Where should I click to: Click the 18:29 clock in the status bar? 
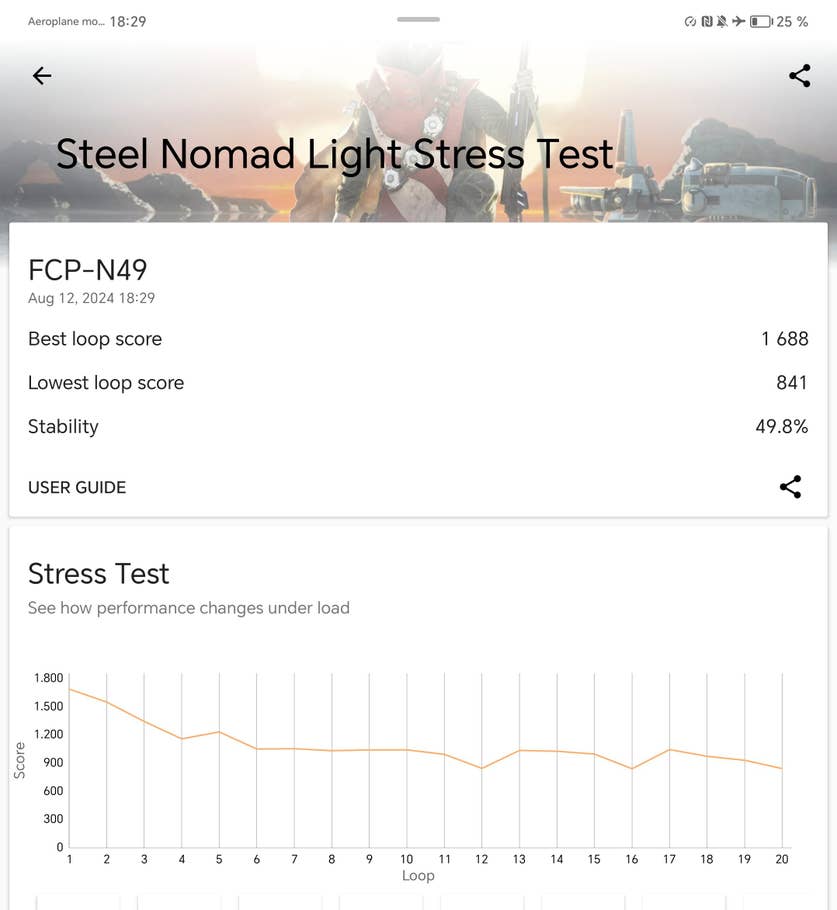tap(127, 21)
